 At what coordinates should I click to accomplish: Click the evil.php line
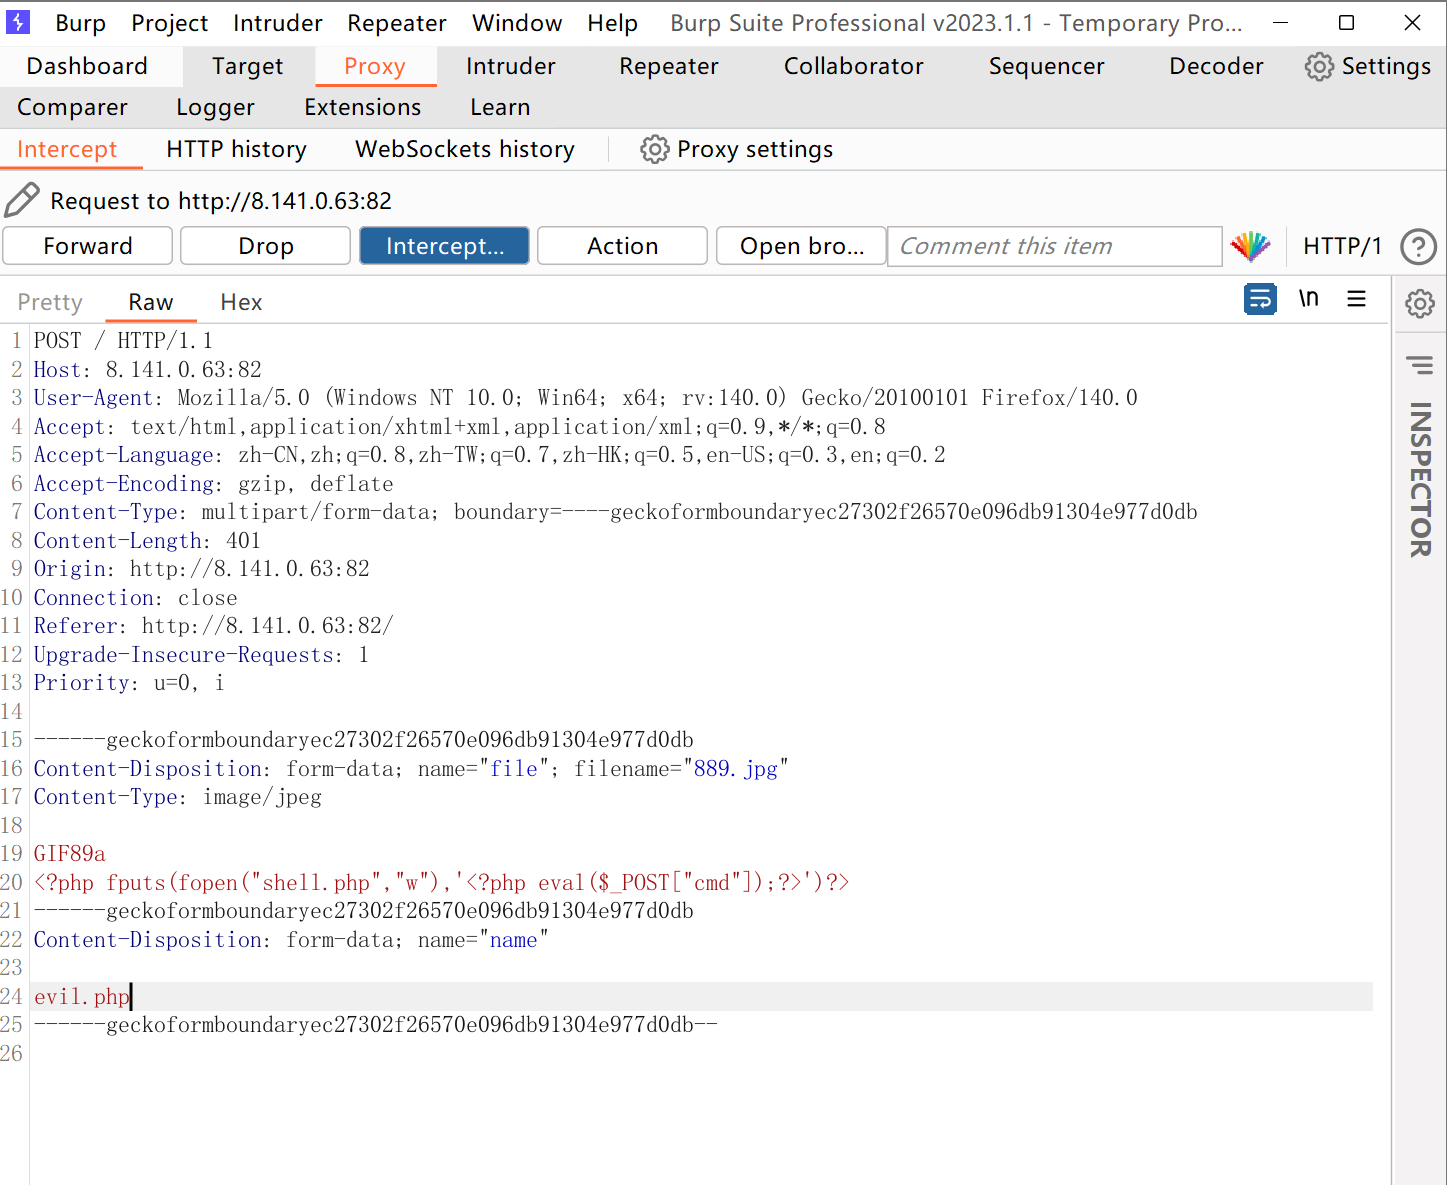point(82,997)
